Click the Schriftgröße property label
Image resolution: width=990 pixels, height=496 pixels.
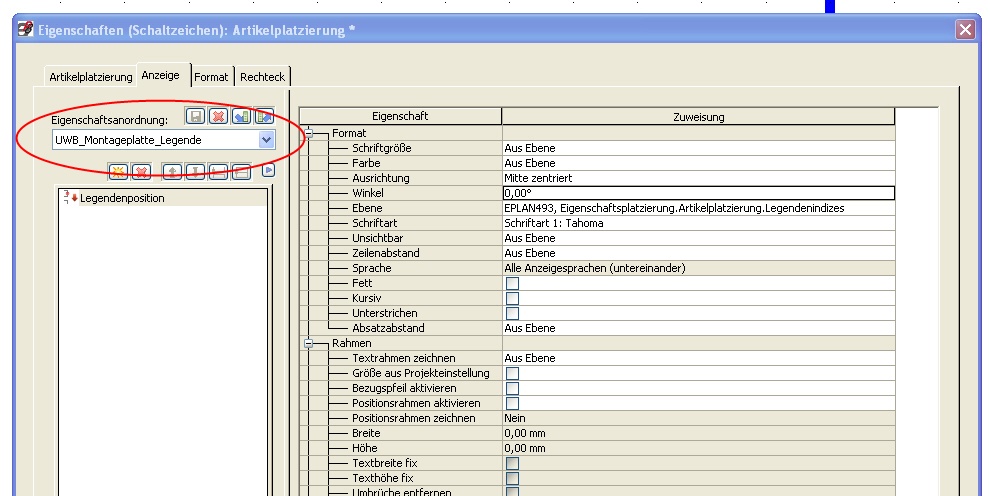pos(381,148)
